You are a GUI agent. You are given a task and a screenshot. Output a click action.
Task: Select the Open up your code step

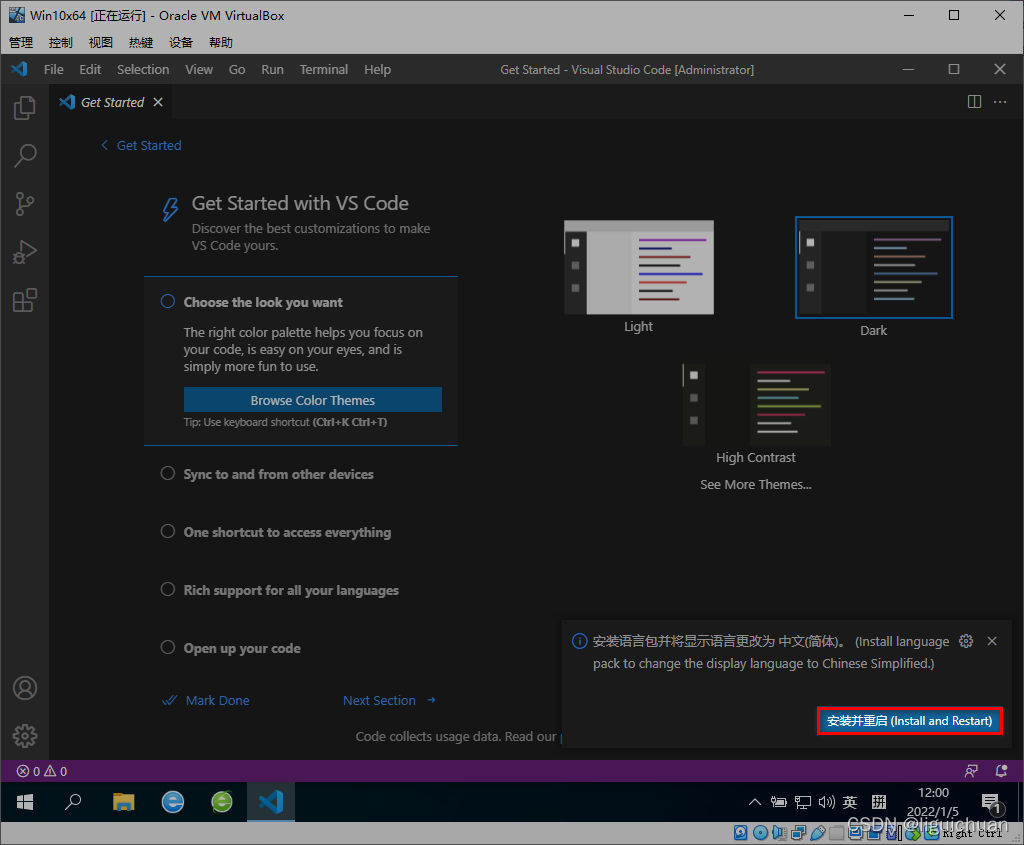tap(242, 648)
